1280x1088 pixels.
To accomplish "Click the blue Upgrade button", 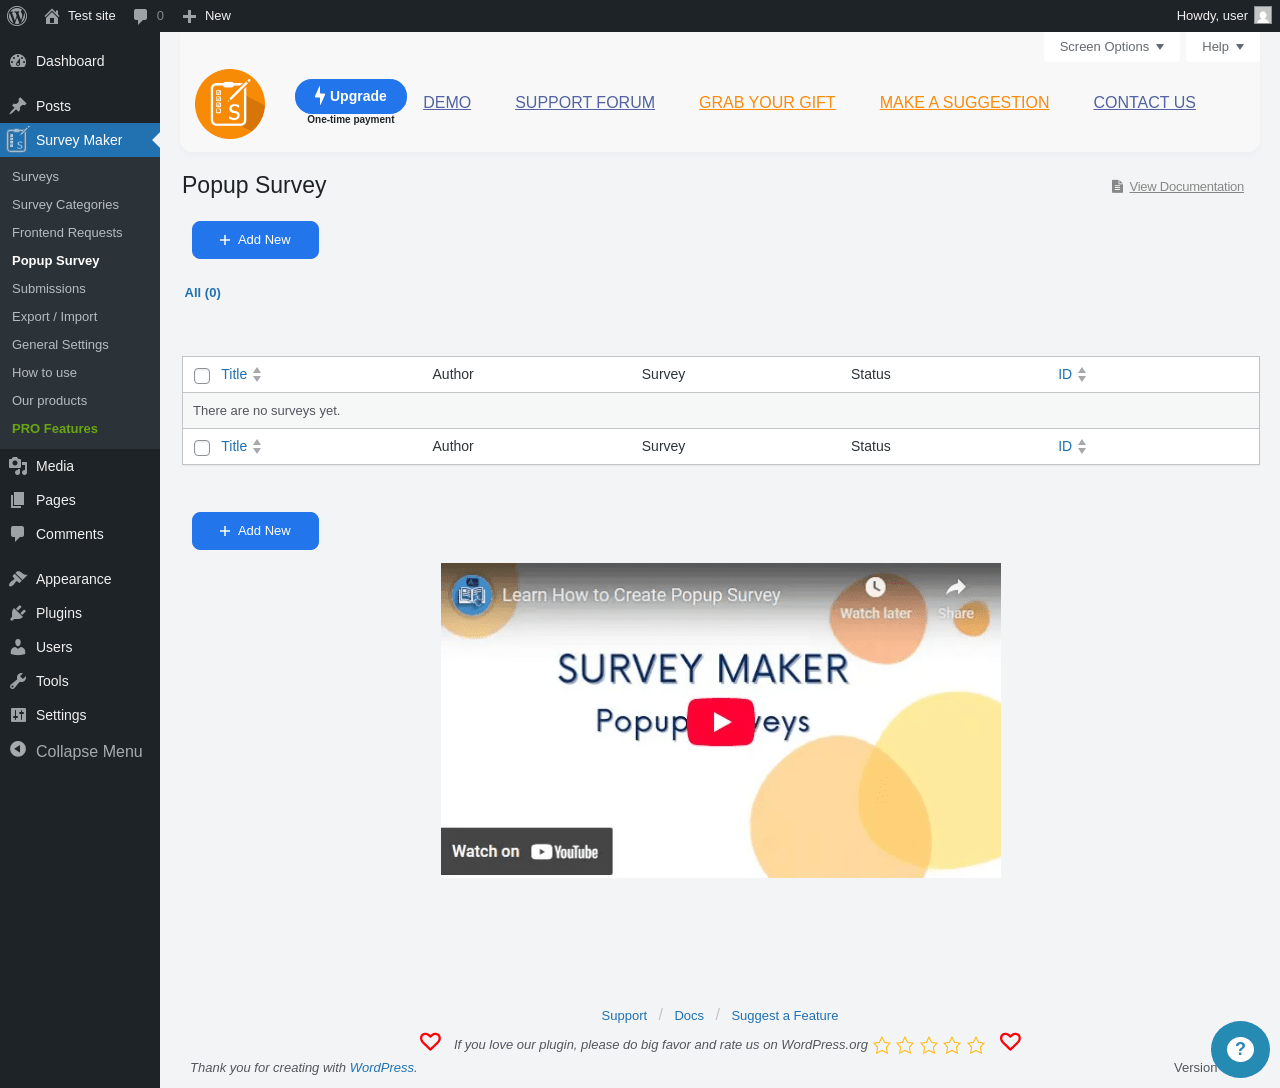I will 351,96.
